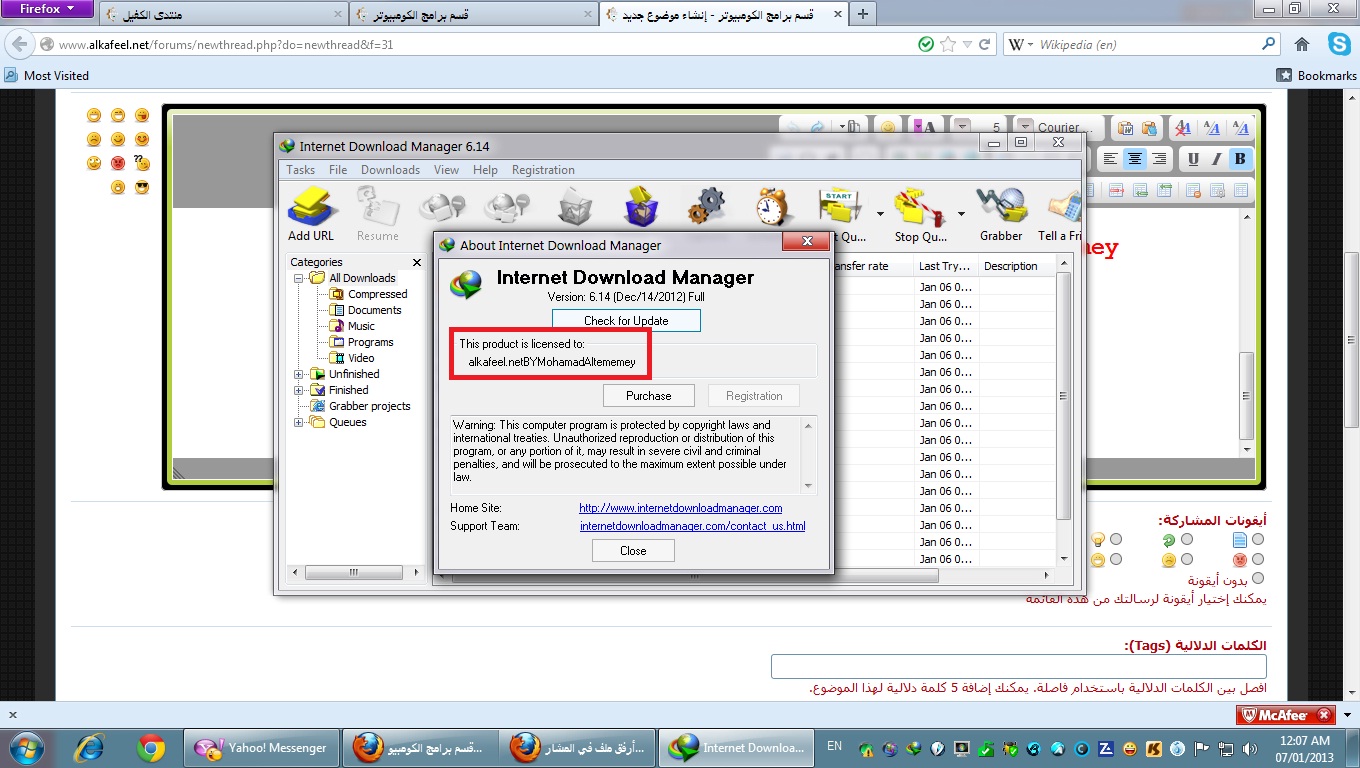Insert the red angry smiley from smiley panel
The image size is (1360, 768).
pyautogui.click(x=118, y=163)
